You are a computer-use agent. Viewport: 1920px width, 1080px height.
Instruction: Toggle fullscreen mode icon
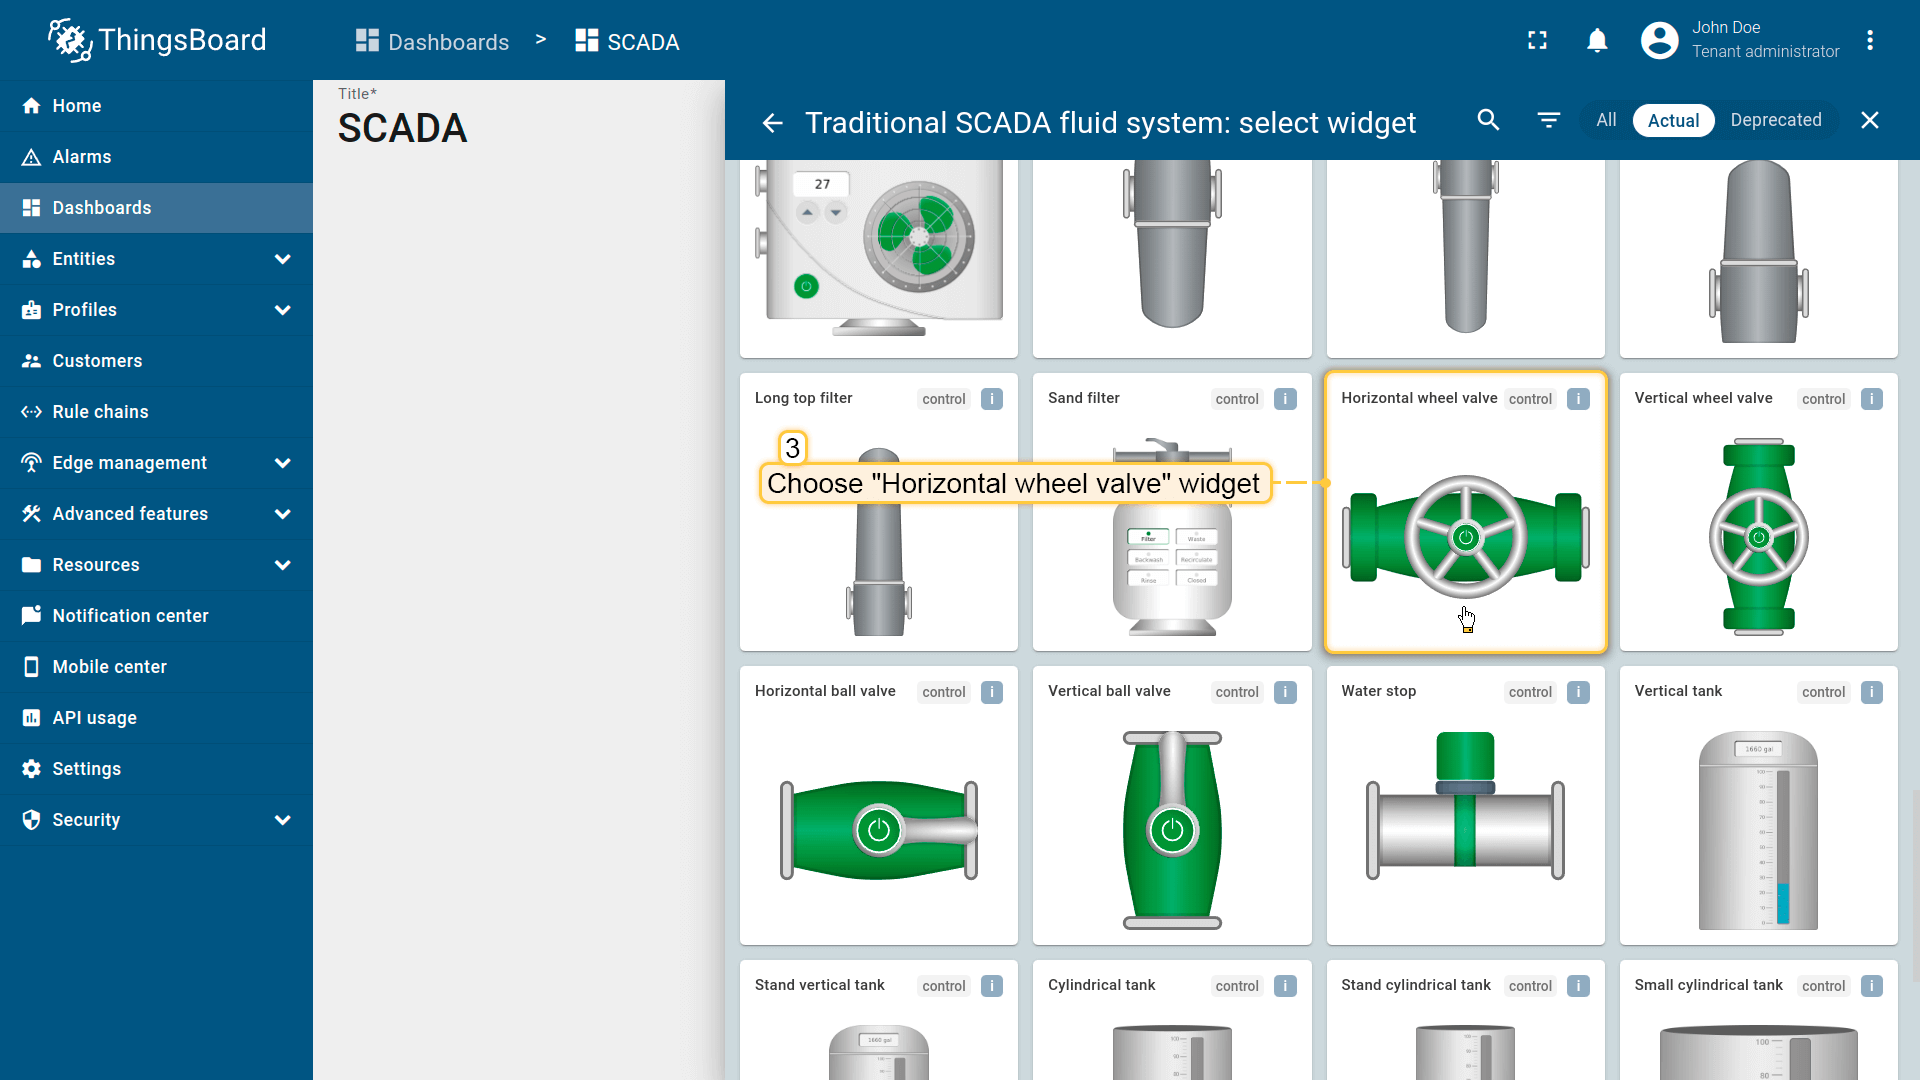1537,40
